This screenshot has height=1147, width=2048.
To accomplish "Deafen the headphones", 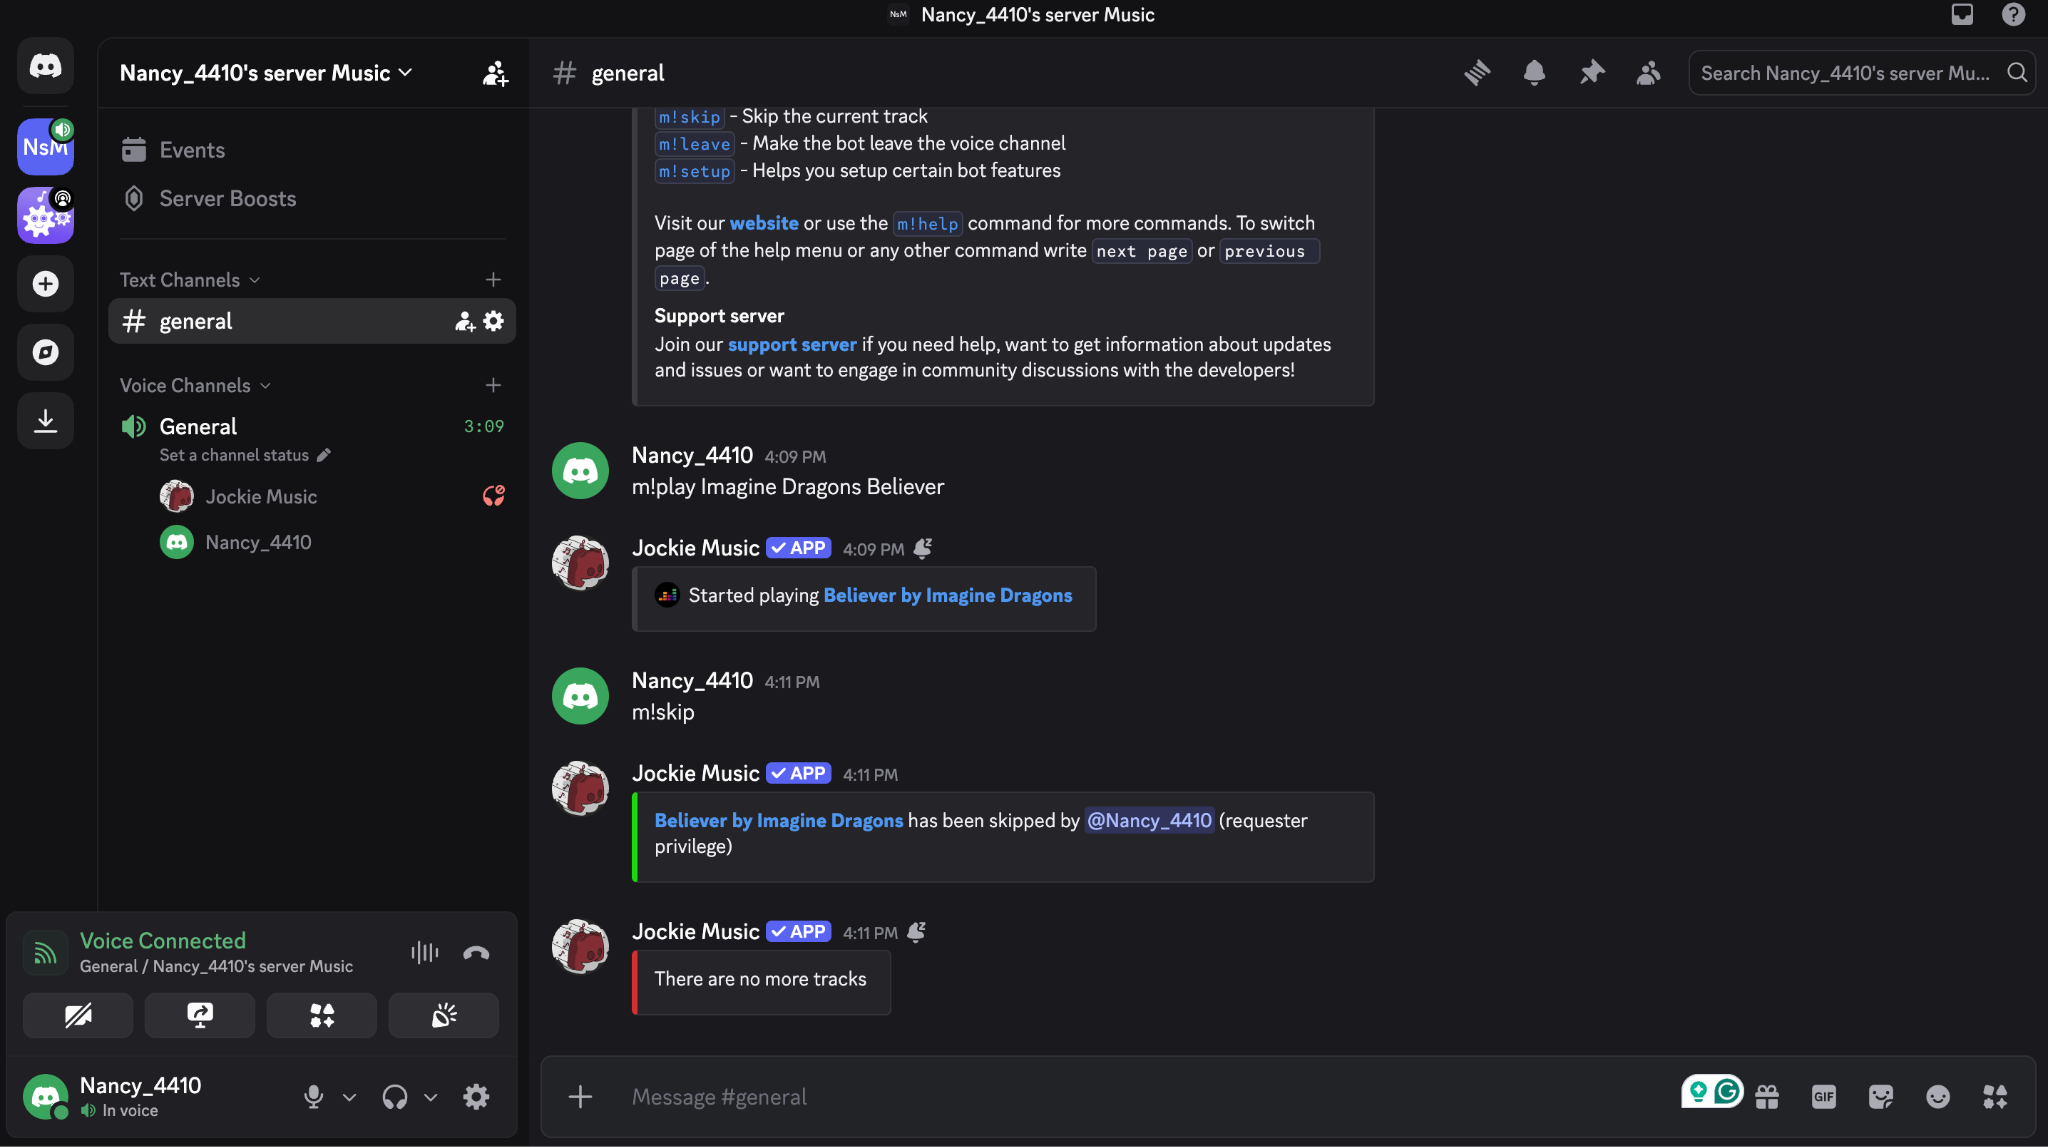I will pyautogui.click(x=395, y=1097).
